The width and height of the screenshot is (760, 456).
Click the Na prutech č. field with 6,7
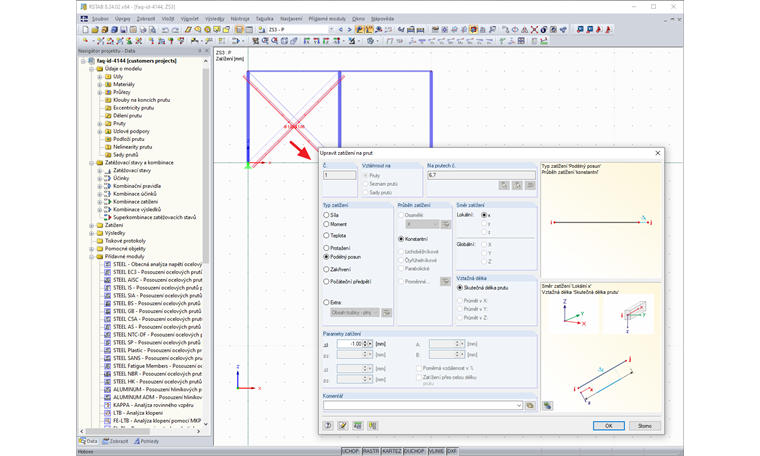(481, 175)
